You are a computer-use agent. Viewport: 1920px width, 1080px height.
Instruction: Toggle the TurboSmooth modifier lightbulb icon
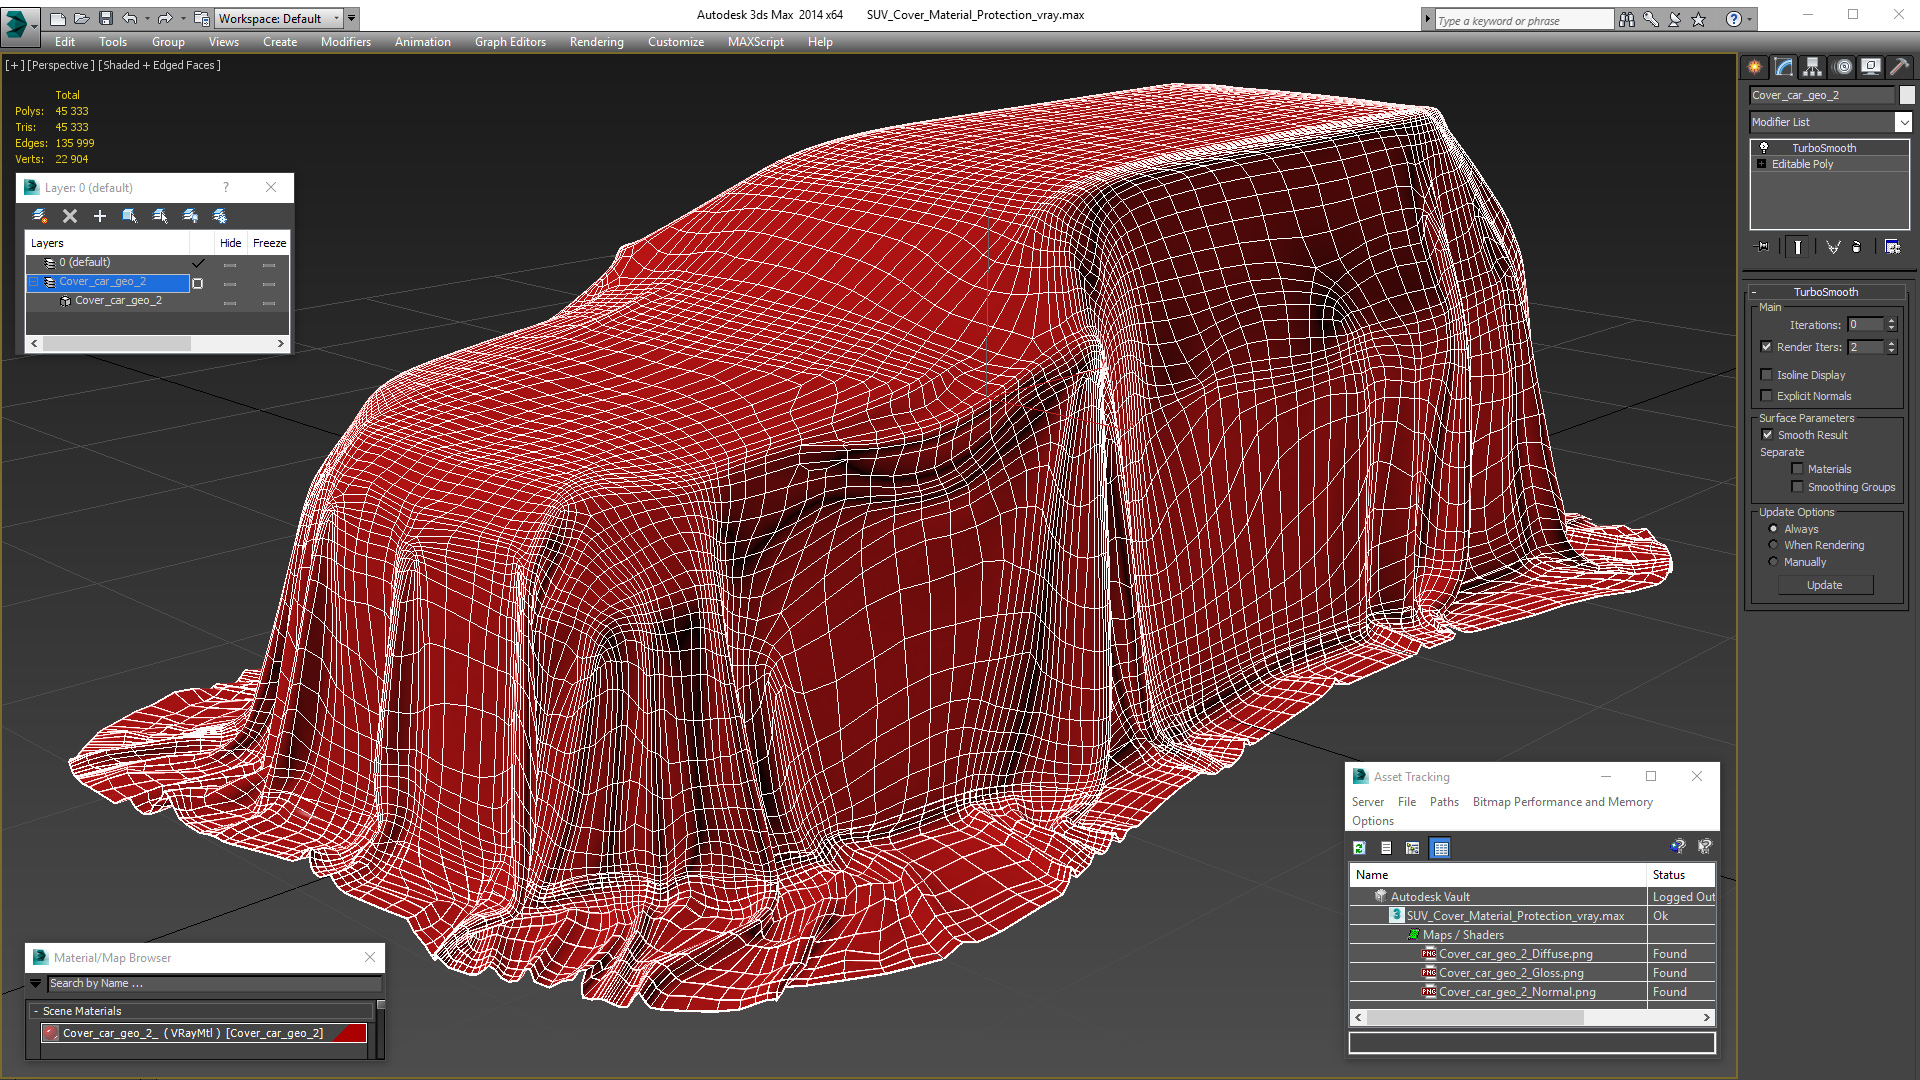tap(1763, 148)
